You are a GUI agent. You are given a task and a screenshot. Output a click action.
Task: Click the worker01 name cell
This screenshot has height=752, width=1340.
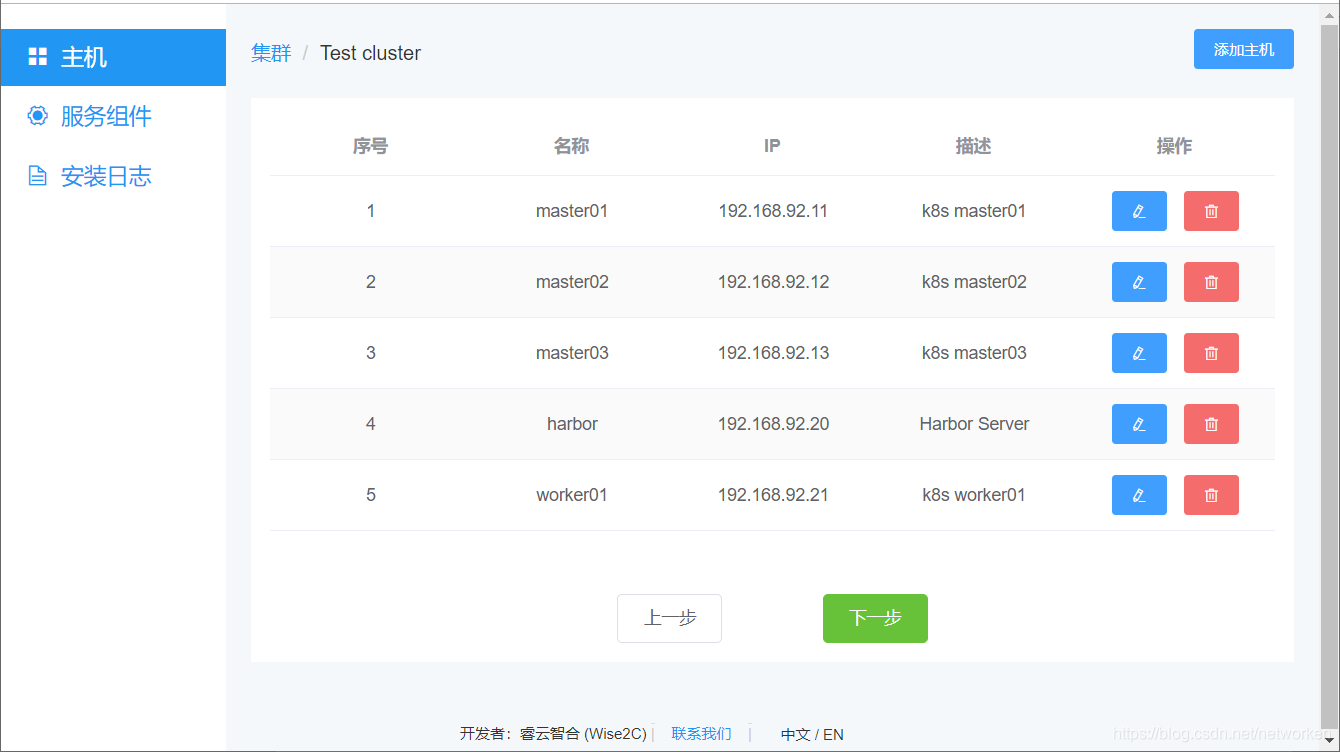(572, 495)
